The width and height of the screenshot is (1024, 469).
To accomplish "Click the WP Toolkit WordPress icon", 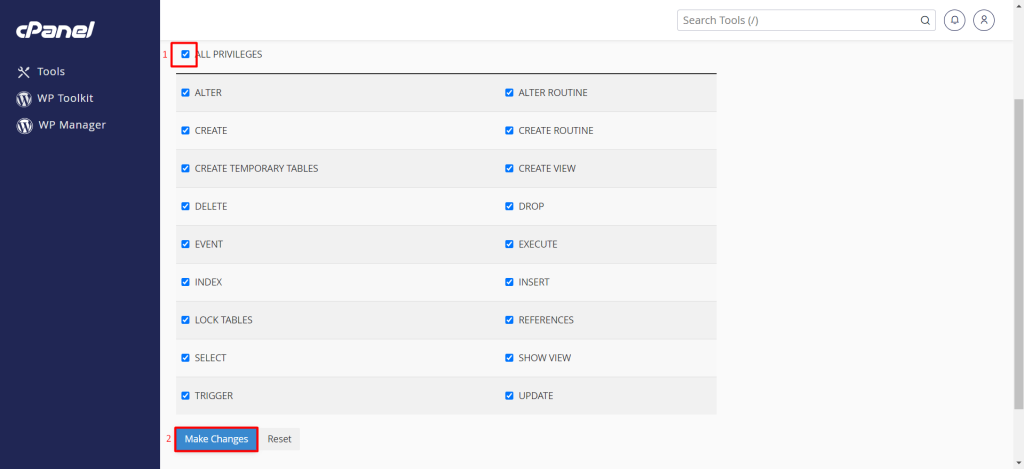I will point(24,99).
